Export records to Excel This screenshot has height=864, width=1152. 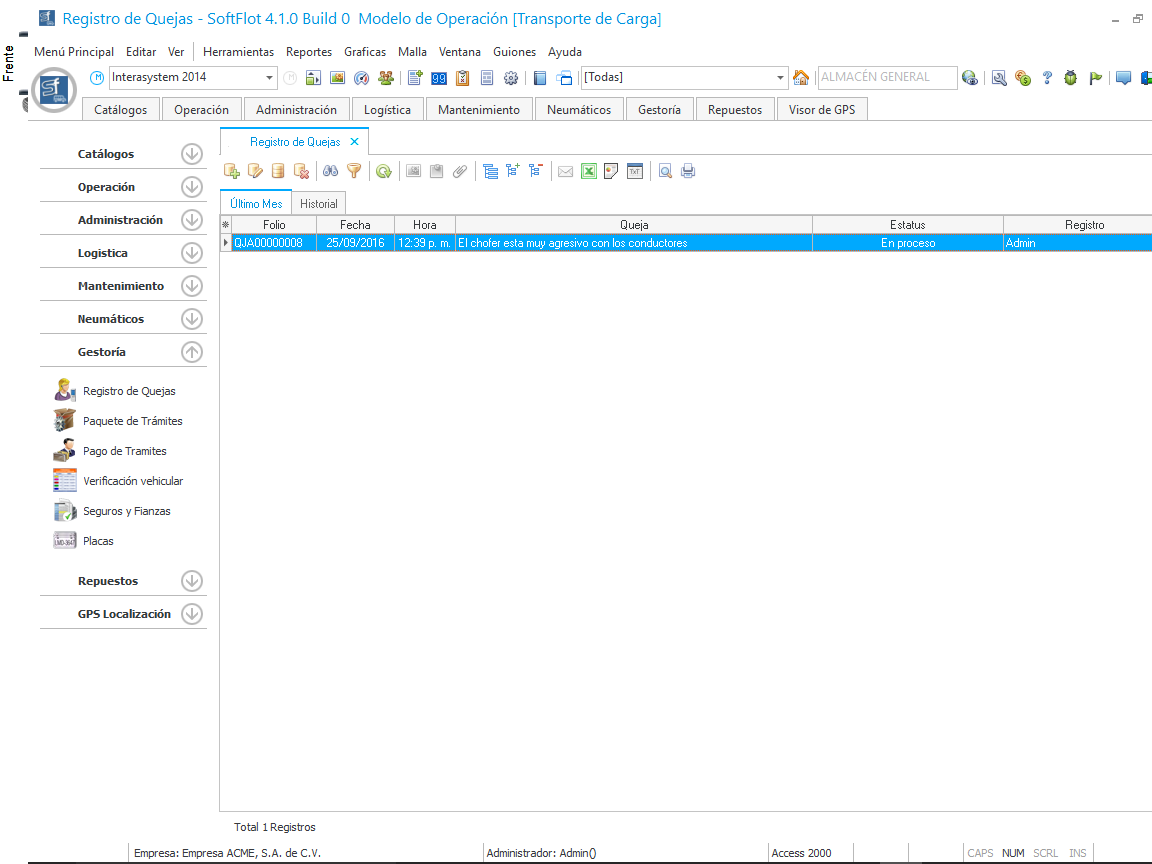(x=589, y=171)
